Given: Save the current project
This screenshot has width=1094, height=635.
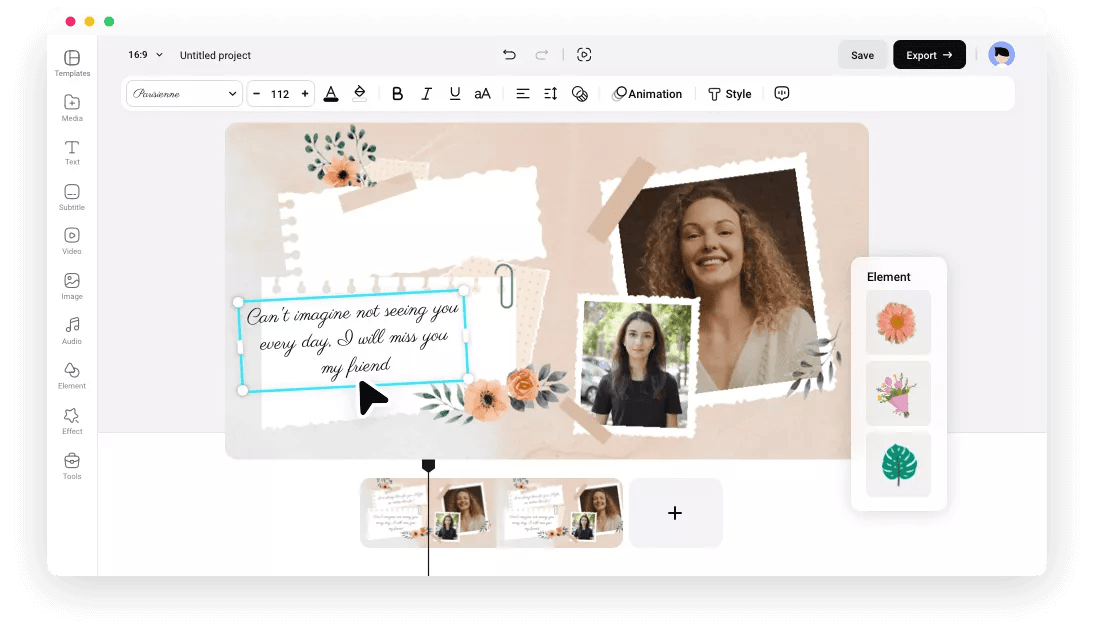Looking at the screenshot, I should click(862, 55).
